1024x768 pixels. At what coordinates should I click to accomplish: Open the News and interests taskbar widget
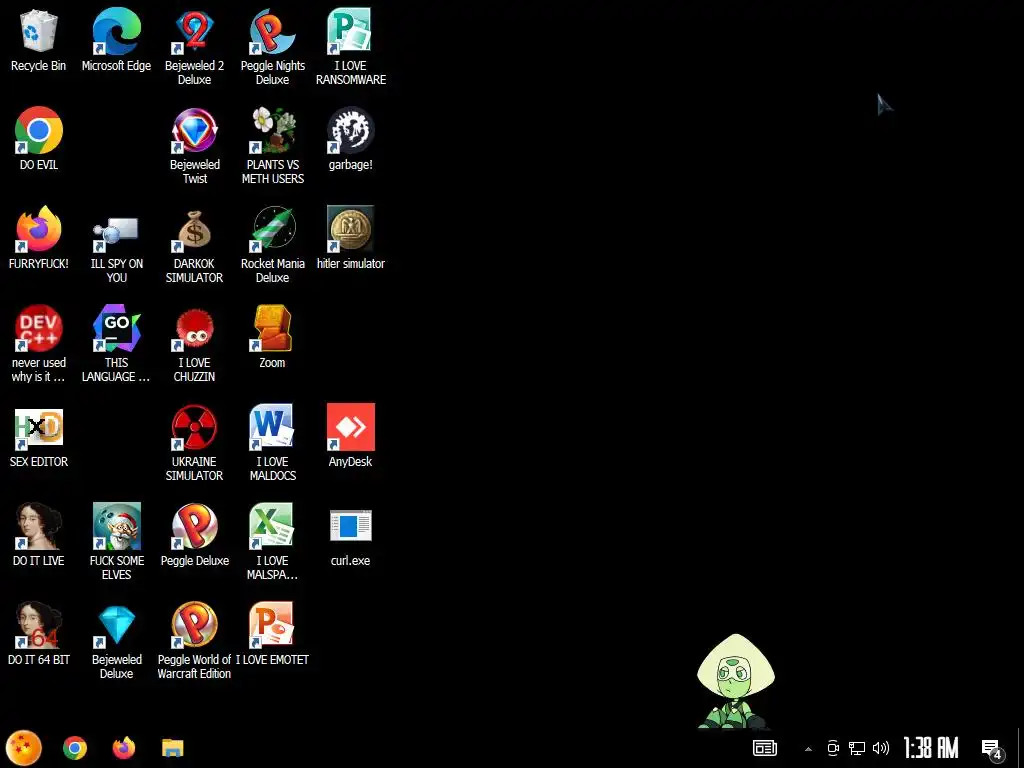tap(765, 748)
